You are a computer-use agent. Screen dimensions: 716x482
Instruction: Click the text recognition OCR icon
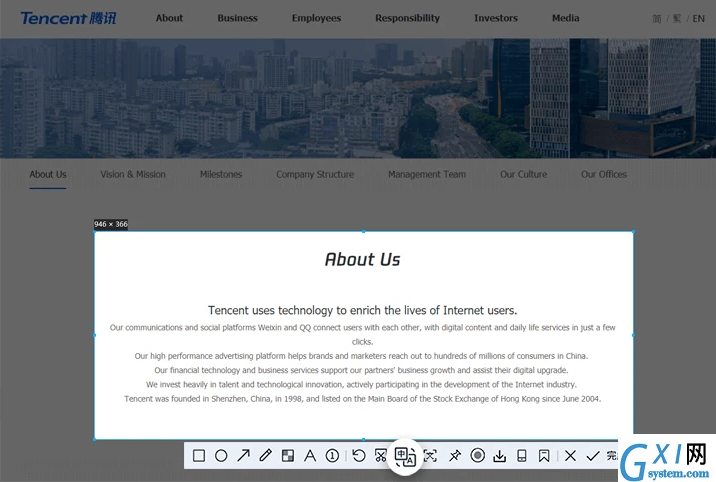(x=430, y=456)
